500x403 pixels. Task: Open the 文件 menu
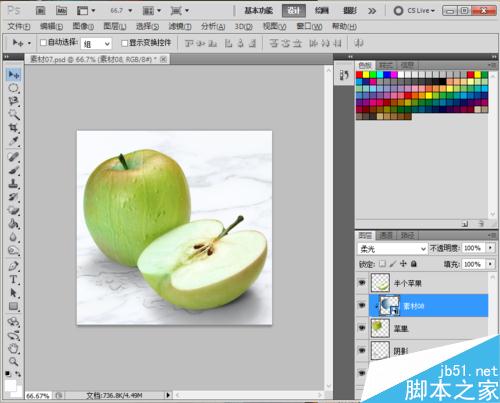click(19, 26)
